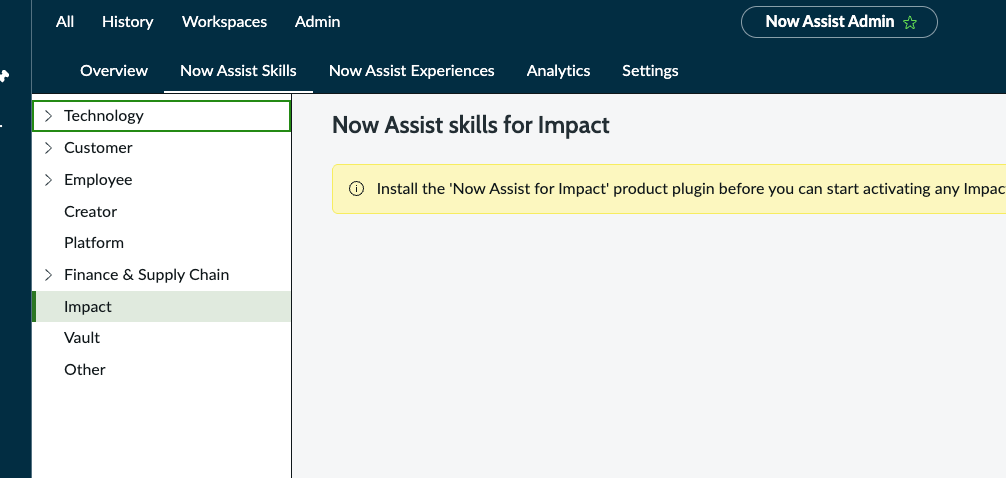Select Creator in the sidebar

coord(162,211)
